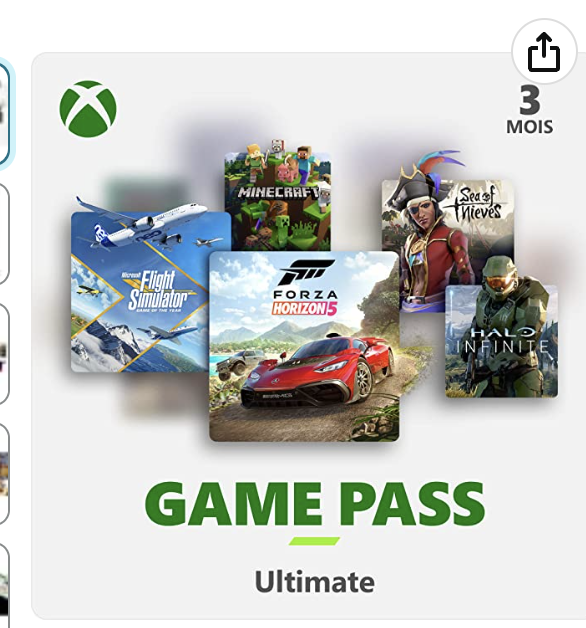This screenshot has width=586, height=628.
Task: Tap the Sea of Thieves title logo
Action: (x=477, y=205)
